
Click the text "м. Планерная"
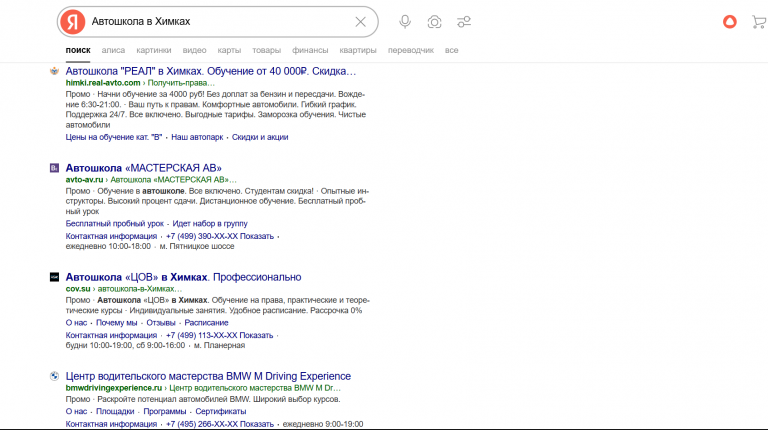219,345
